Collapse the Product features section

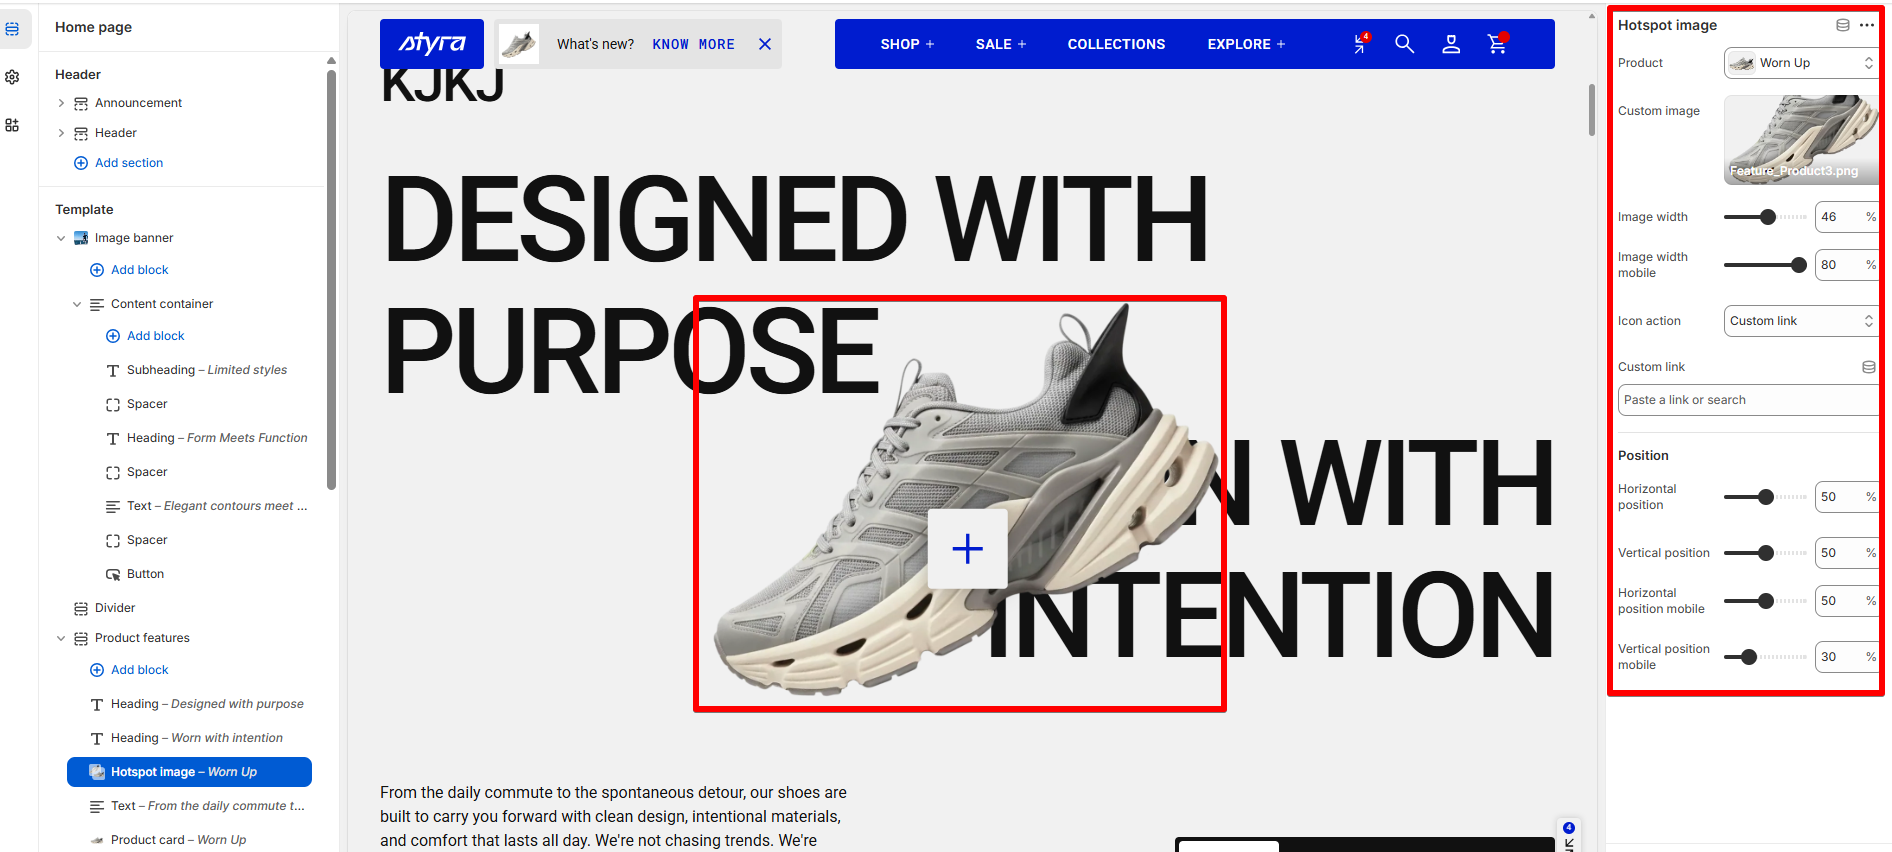[61, 638]
